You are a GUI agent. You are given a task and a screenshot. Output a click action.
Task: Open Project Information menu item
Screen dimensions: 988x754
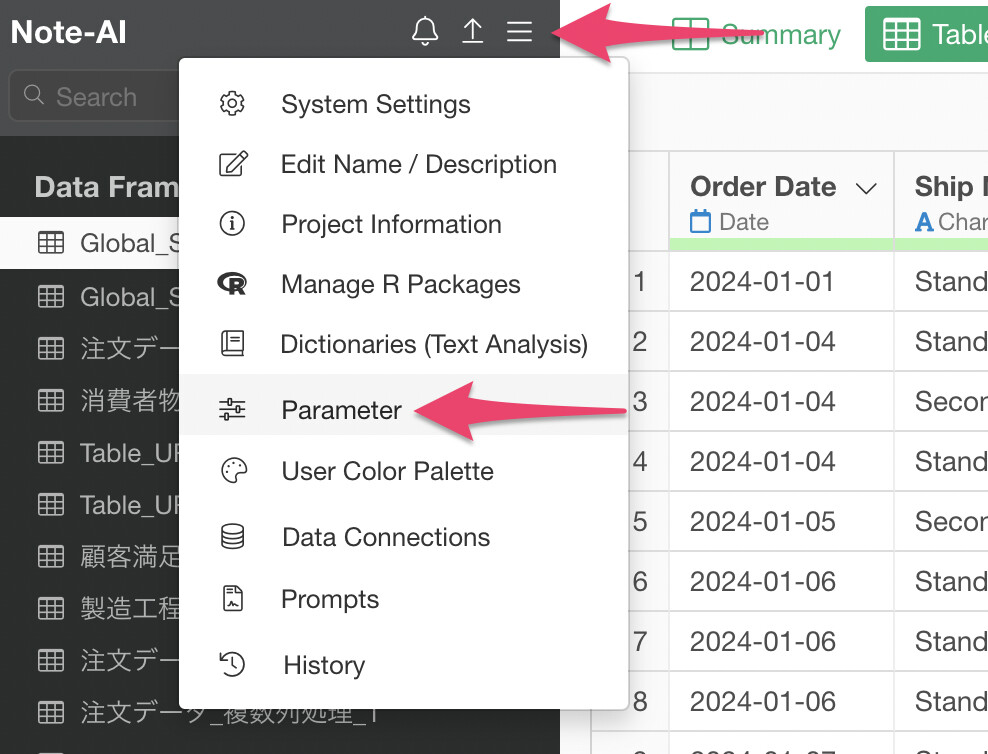pyautogui.click(x=404, y=224)
